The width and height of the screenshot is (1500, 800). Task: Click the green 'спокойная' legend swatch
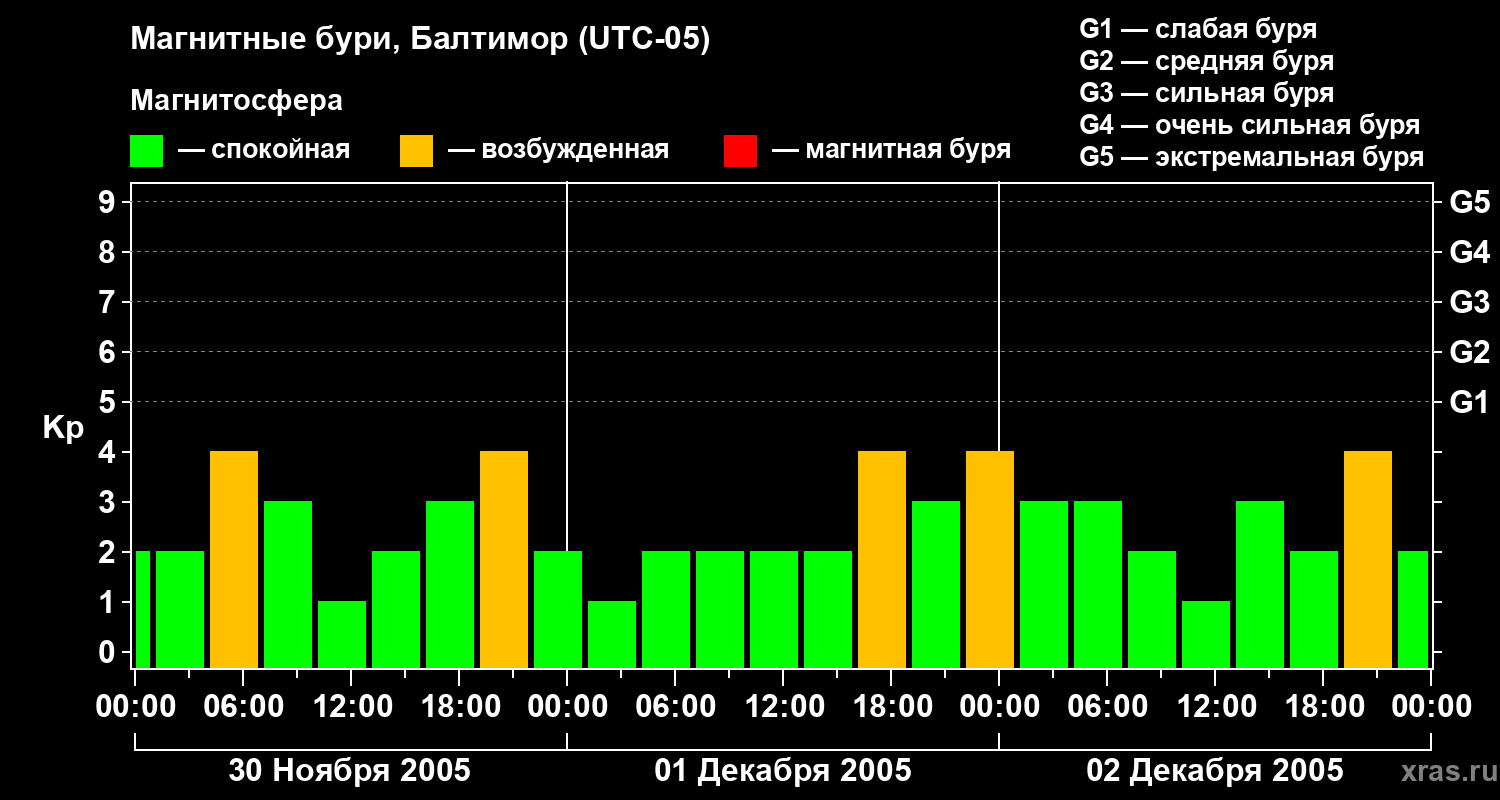tap(146, 151)
